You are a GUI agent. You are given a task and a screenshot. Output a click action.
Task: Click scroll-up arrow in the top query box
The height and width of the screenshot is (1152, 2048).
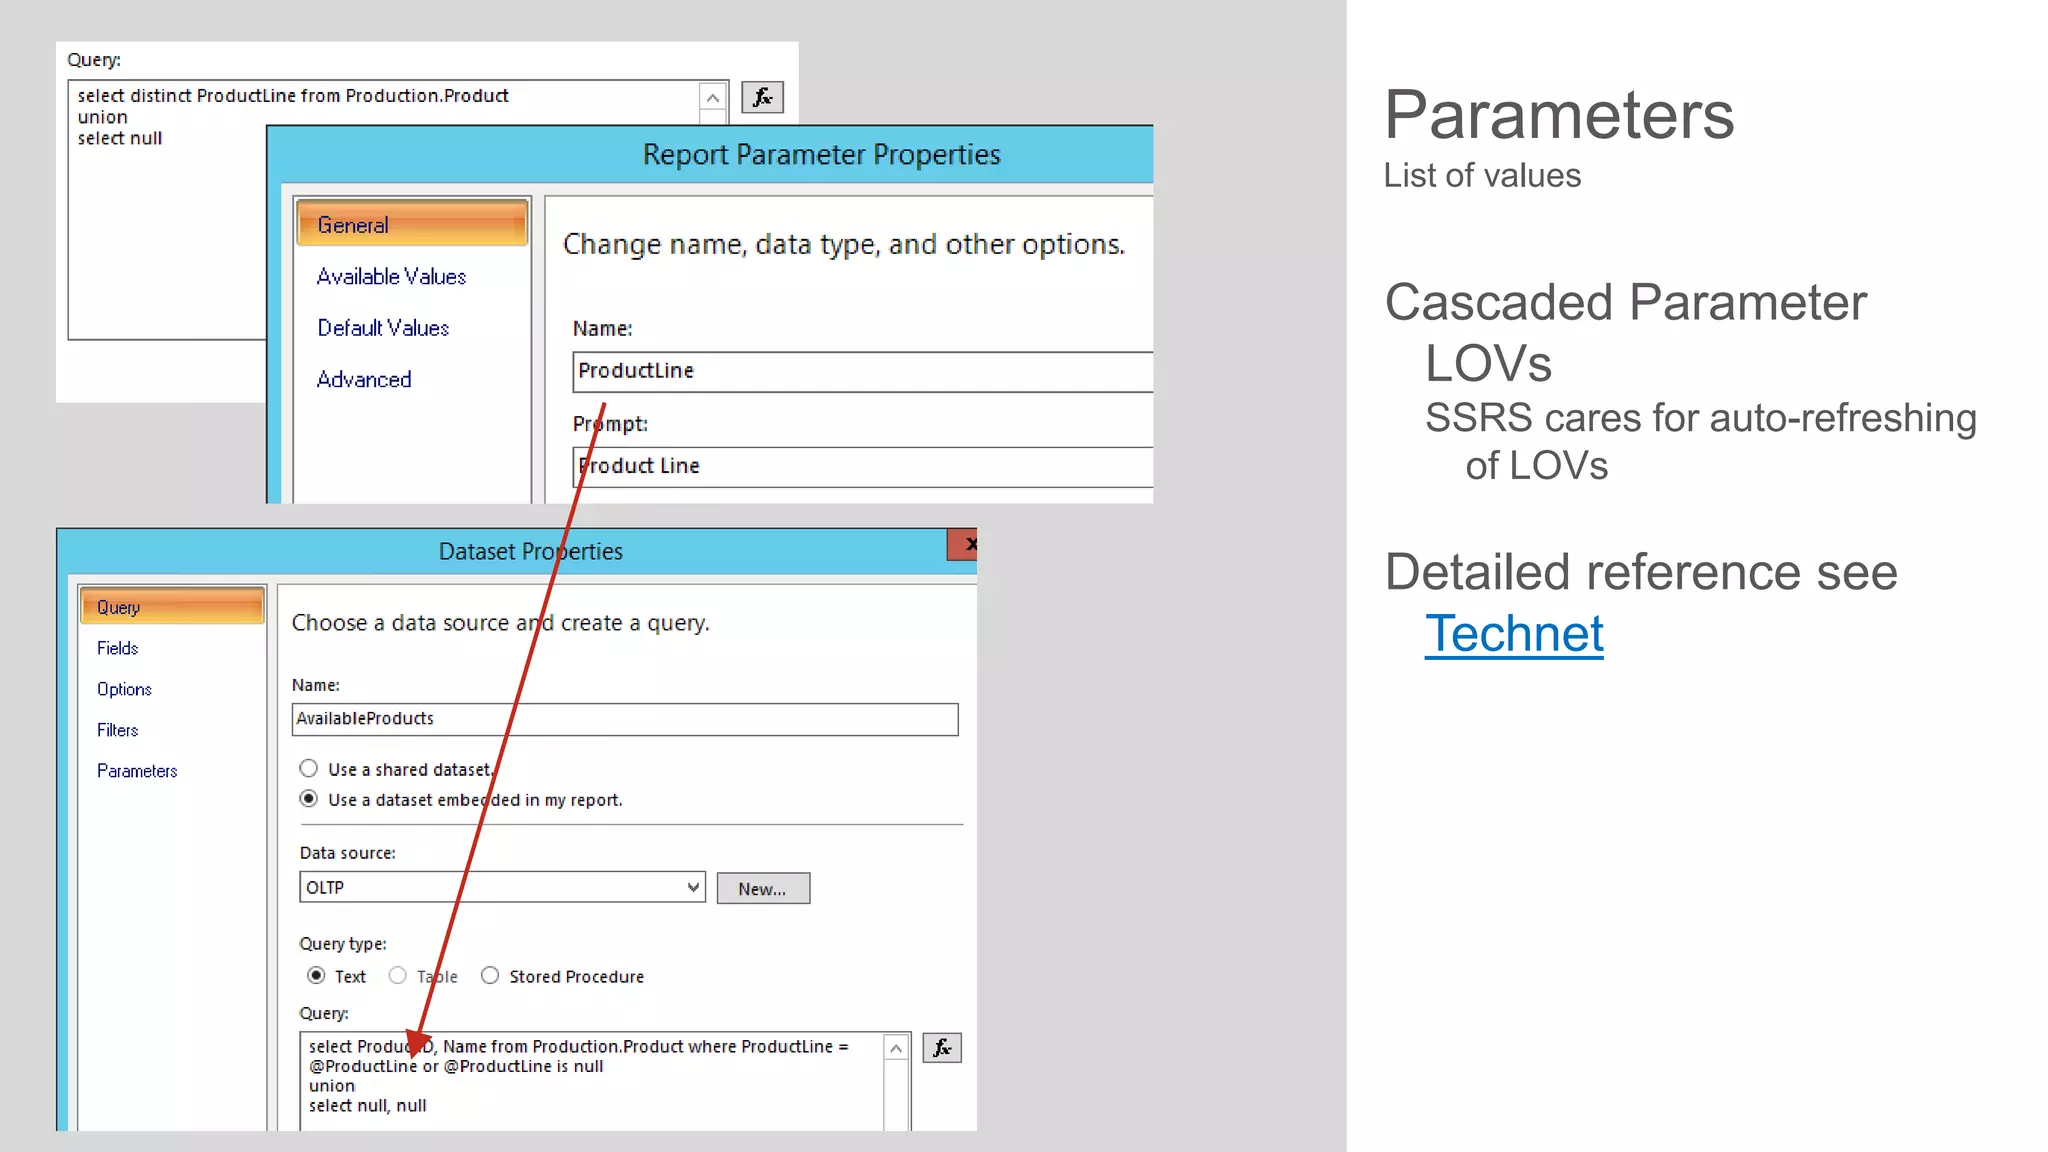(712, 97)
